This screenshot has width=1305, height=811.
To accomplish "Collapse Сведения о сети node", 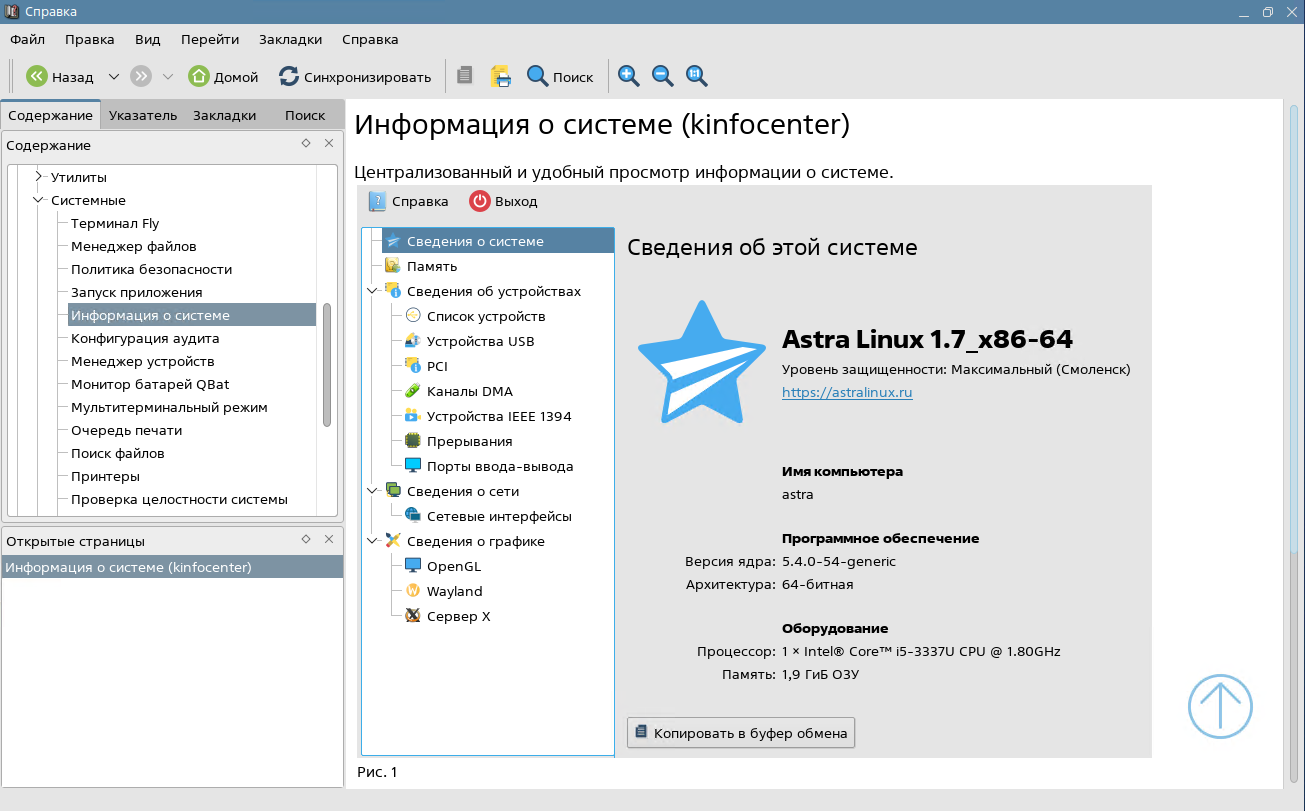I will click(373, 491).
